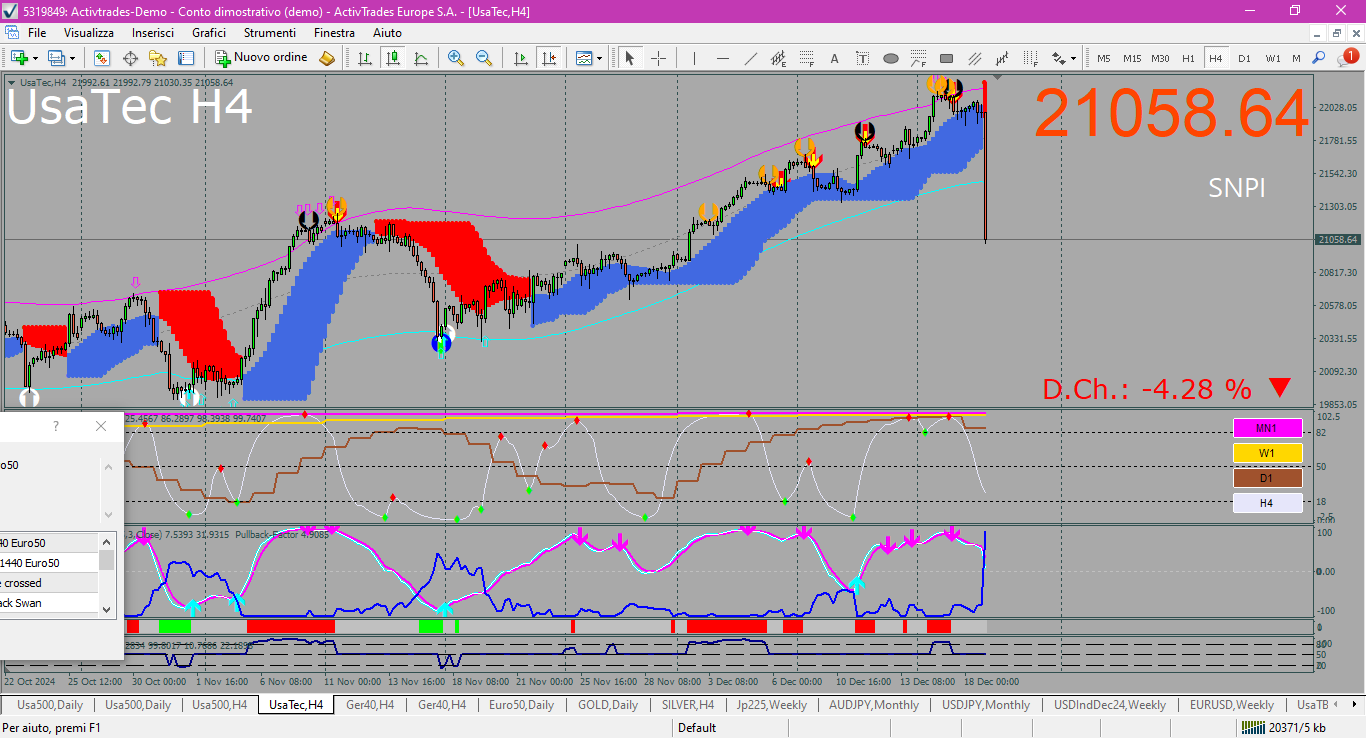This screenshot has height=738, width=1366.
Task: Switch to the EURUSD,Weekly chart tab
Action: click(x=1231, y=705)
